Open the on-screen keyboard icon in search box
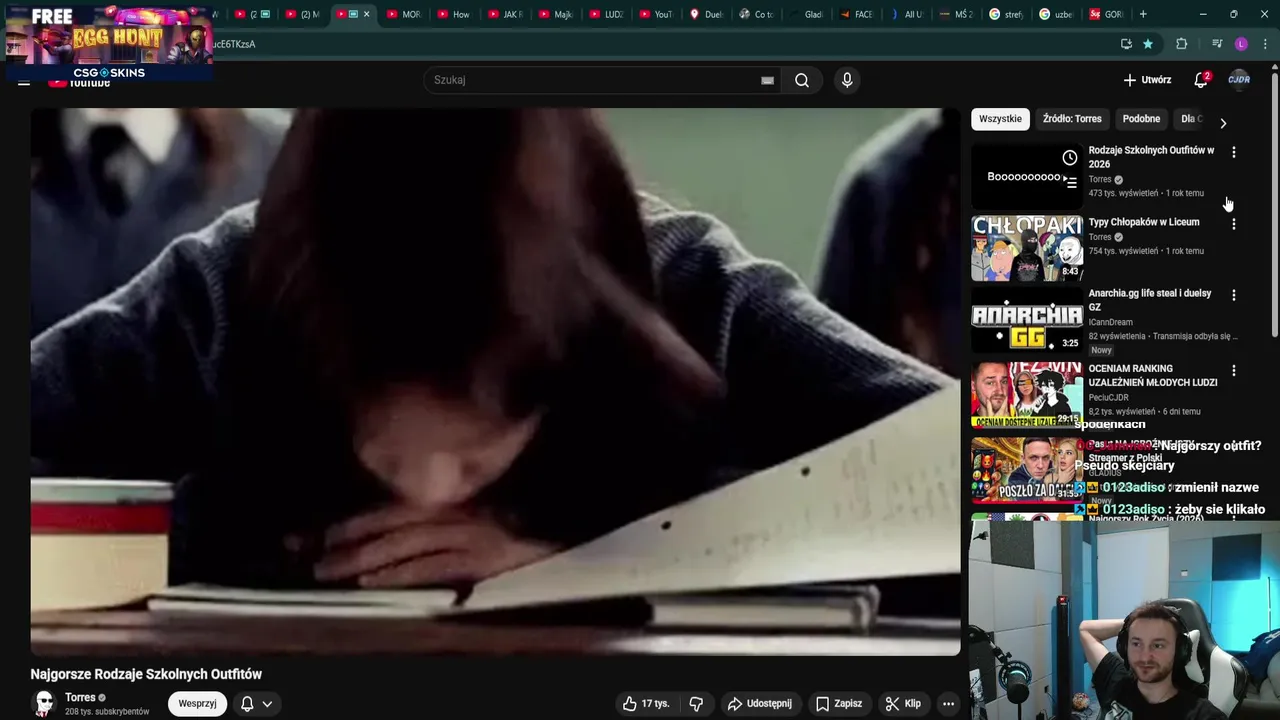The image size is (1280, 720). pos(767,80)
